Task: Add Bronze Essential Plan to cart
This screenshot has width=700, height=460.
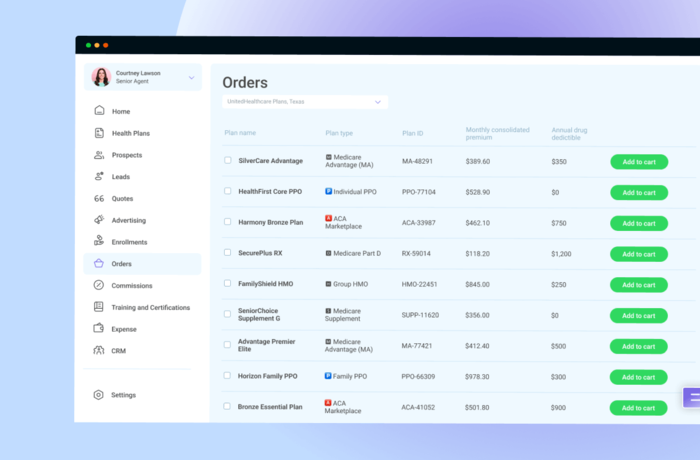Action: coord(638,408)
